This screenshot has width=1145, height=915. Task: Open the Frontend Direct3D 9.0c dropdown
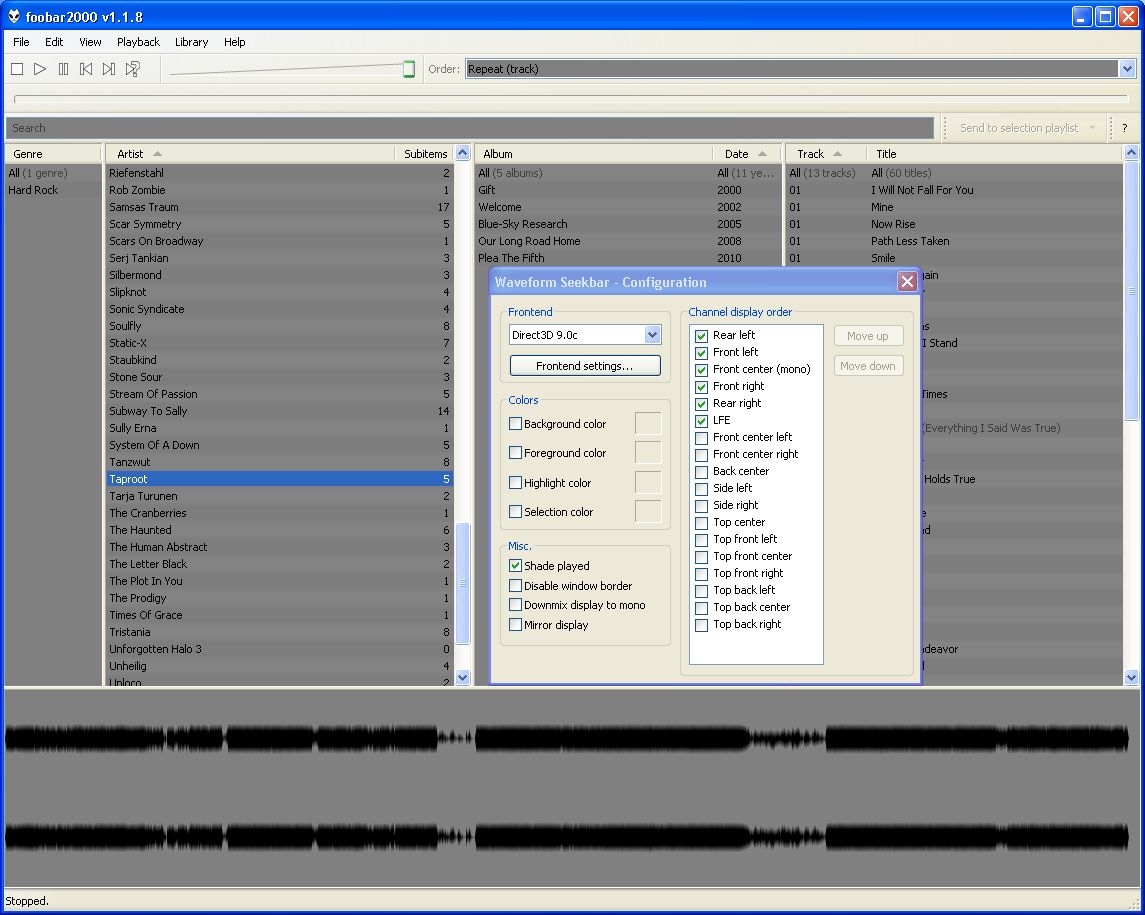652,334
